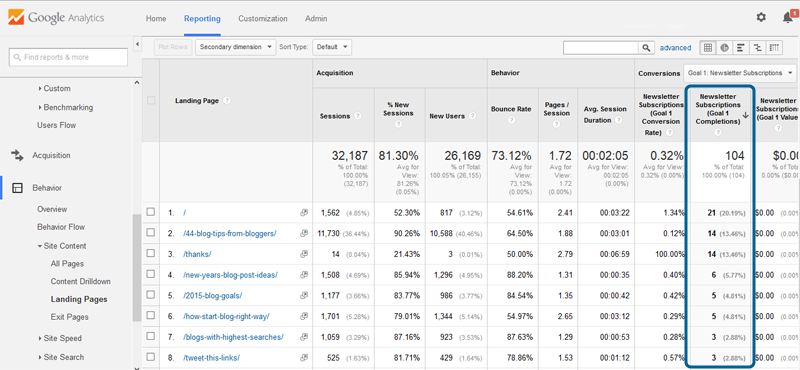Open the Secondary dimension dropdown
Image resolution: width=800 pixels, height=370 pixels.
click(x=235, y=47)
